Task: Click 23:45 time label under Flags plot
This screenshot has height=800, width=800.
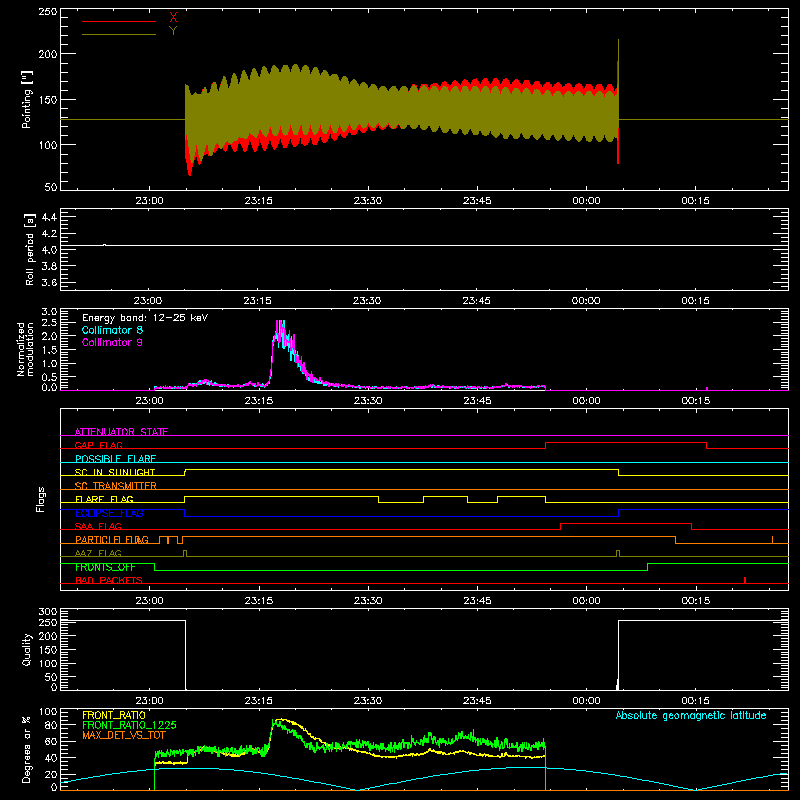Action: tap(477, 601)
